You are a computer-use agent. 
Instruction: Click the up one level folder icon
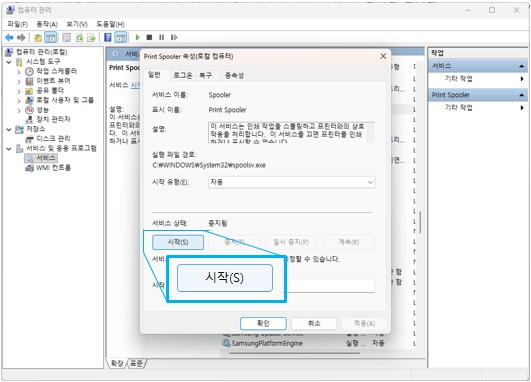(x=38, y=38)
